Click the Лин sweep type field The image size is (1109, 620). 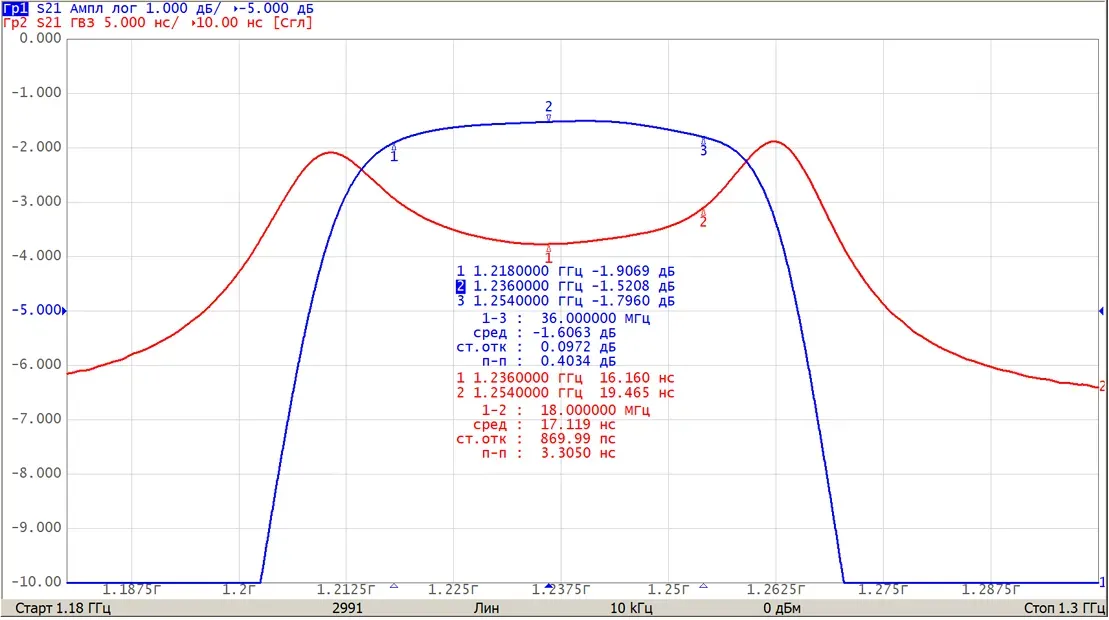pyautogui.click(x=487, y=609)
